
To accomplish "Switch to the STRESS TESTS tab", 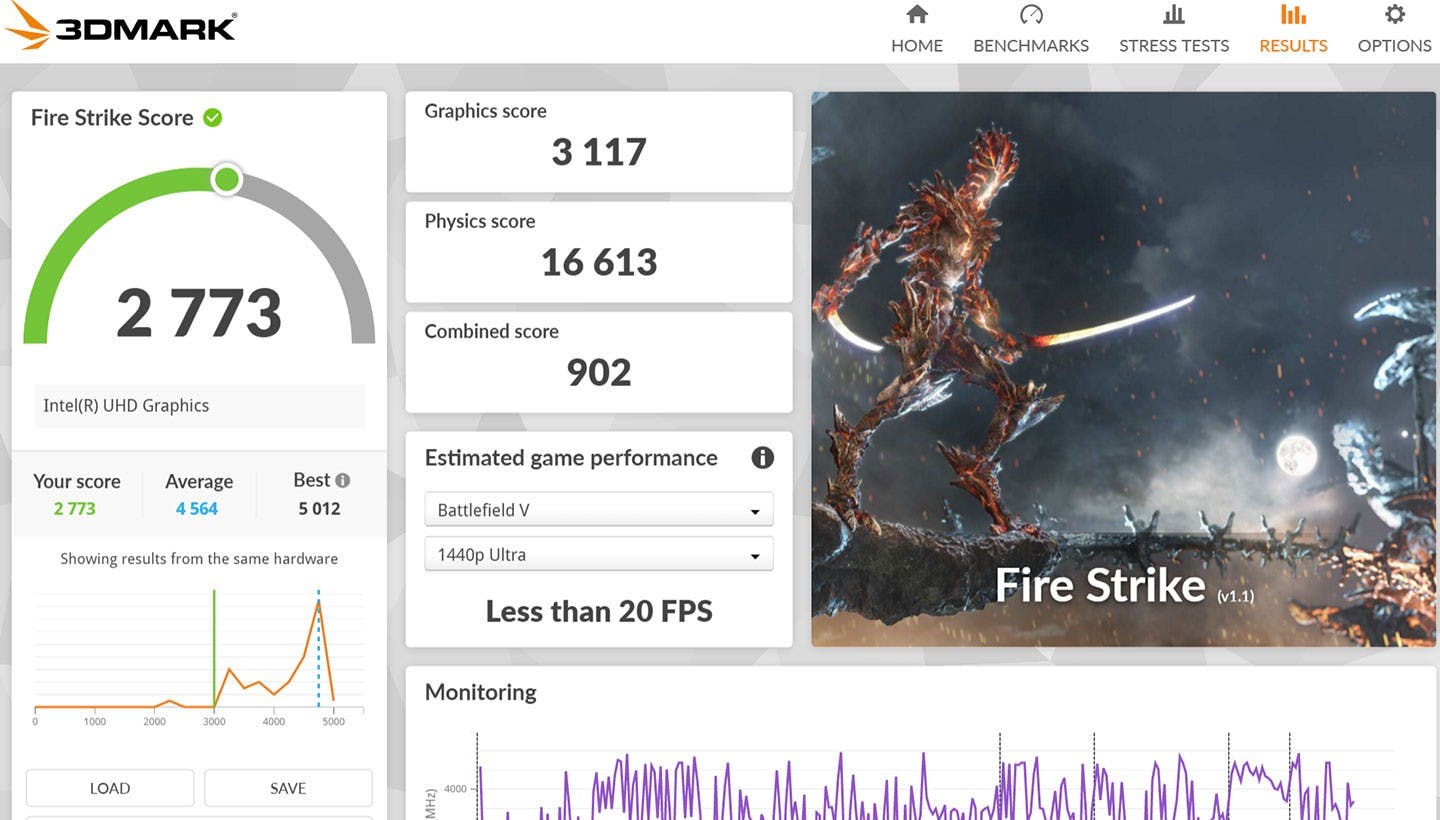I will point(1173,46).
